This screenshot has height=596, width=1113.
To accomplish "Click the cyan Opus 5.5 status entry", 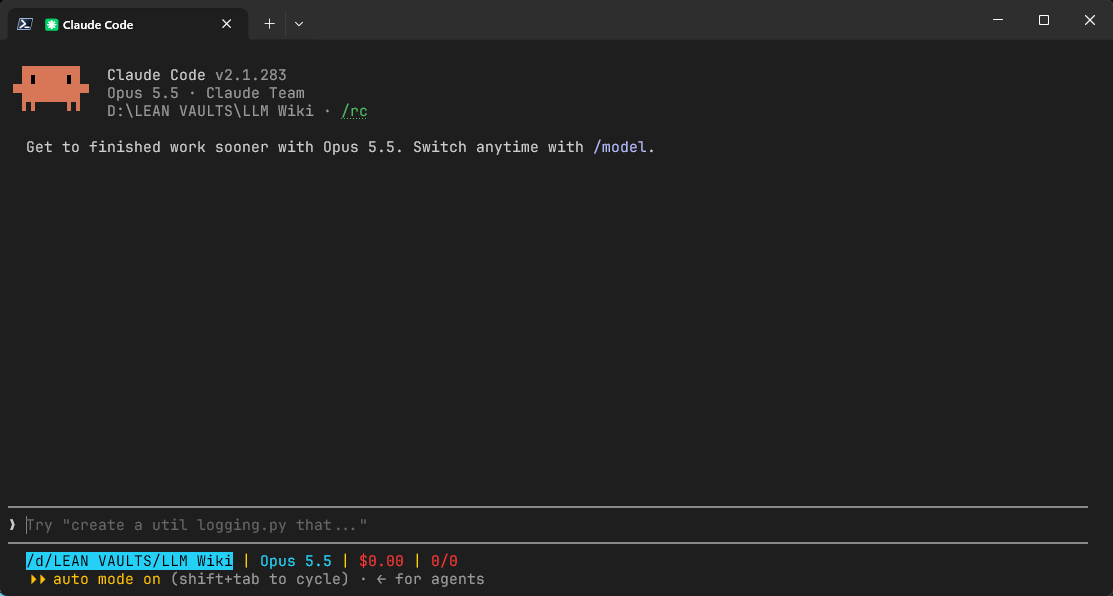I will click(x=296, y=561).
